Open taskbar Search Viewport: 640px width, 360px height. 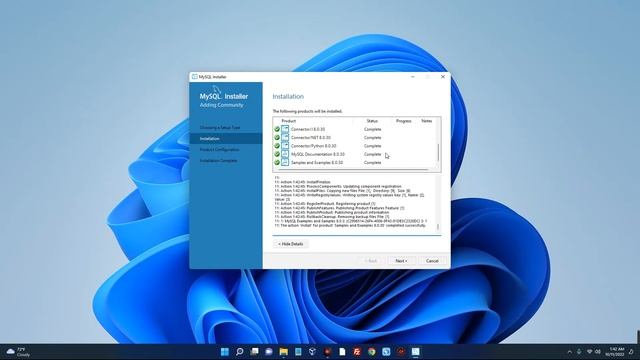pos(240,352)
